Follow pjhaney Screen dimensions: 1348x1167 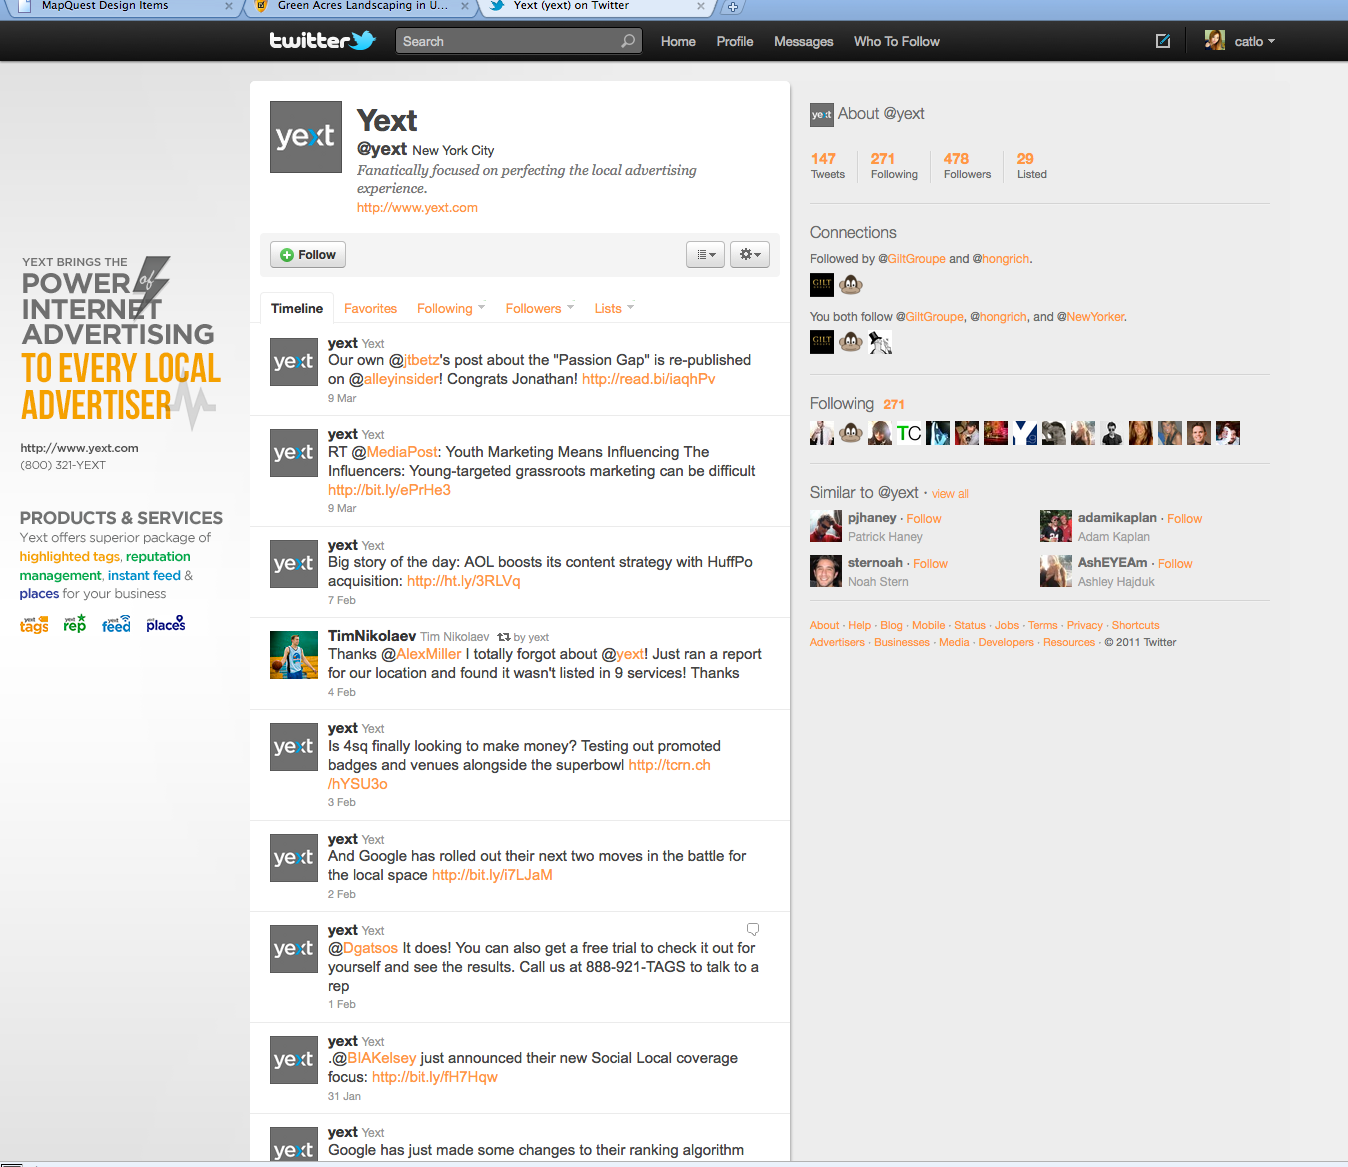coord(924,519)
